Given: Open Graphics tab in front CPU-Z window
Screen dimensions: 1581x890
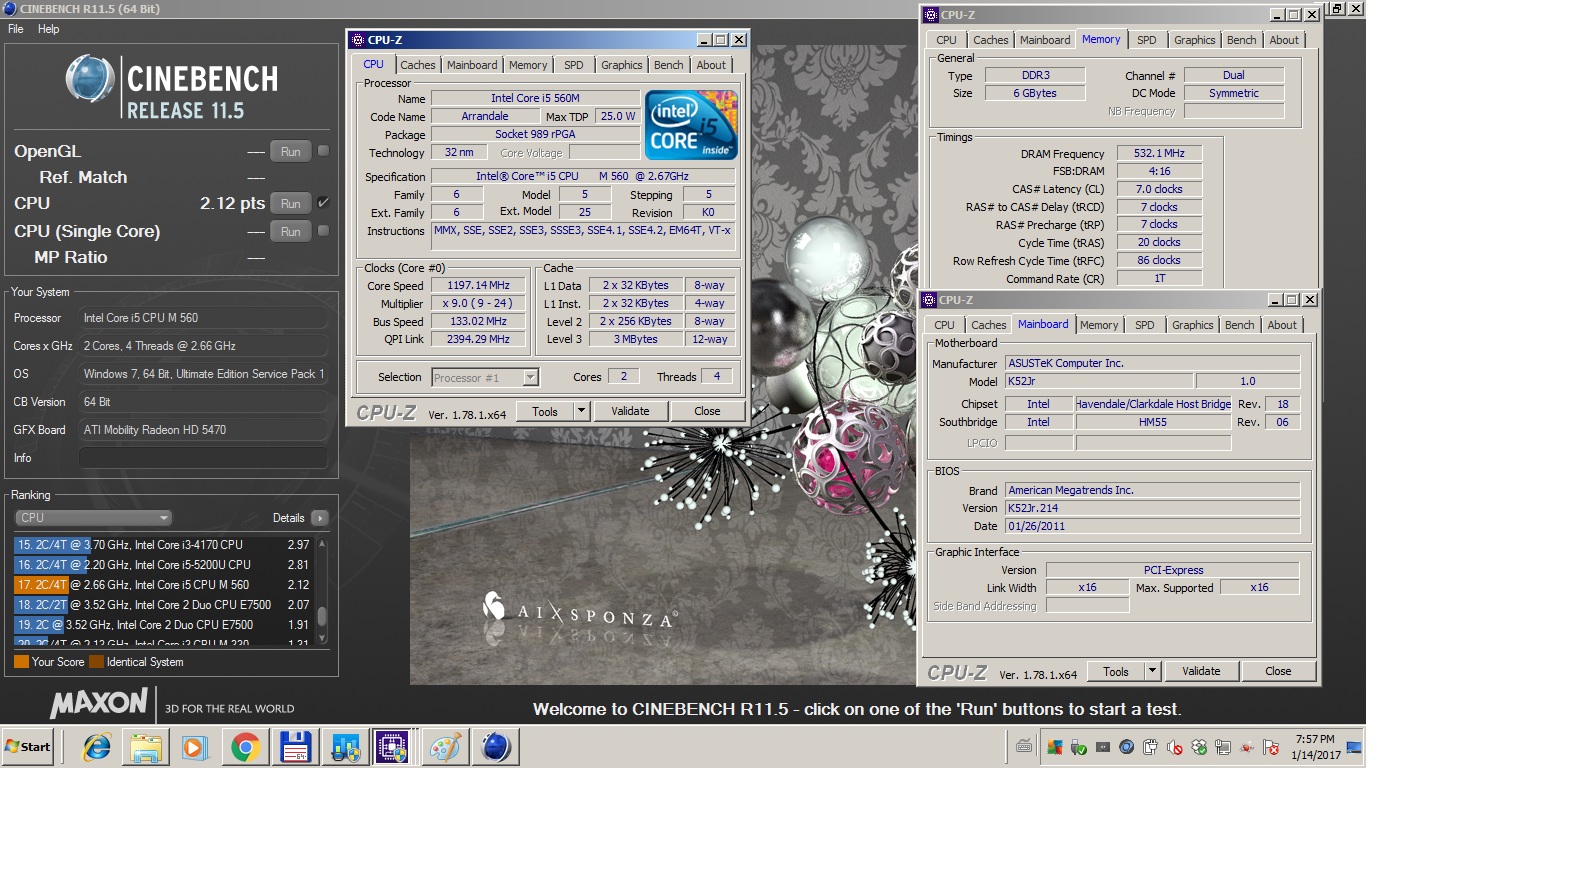Looking at the screenshot, I should pyautogui.click(x=622, y=65).
